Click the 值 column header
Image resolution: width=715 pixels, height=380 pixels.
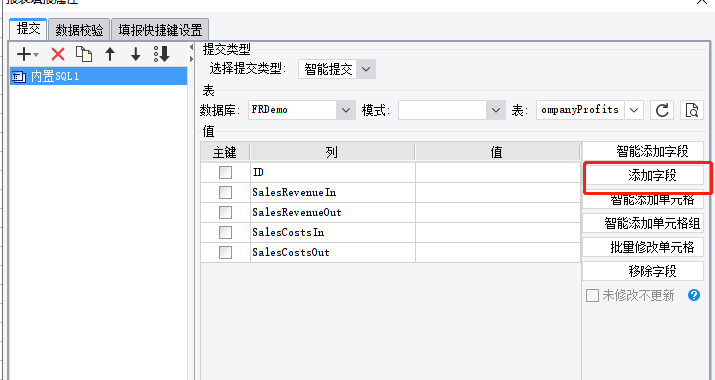497,152
